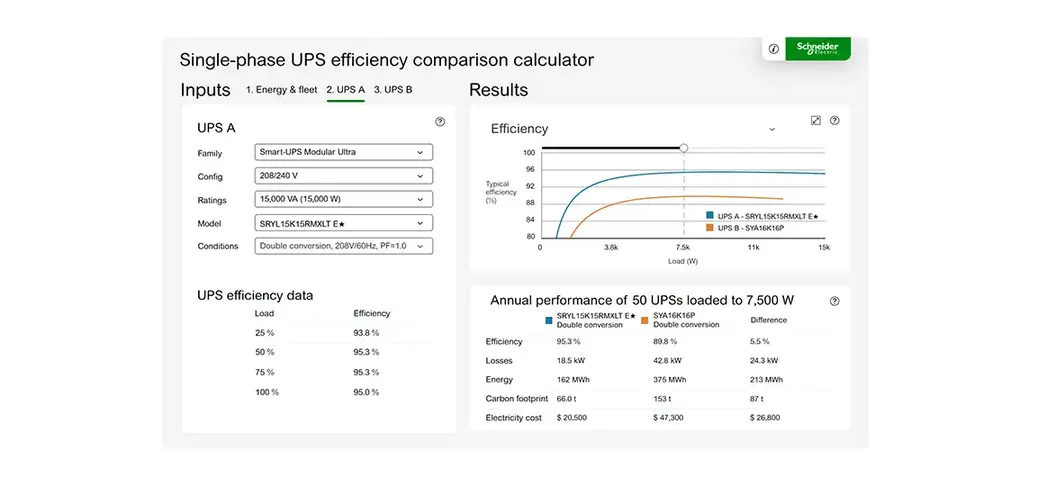The image size is (1038, 486).
Task: Open the Config dropdown 208/240 V
Action: (344, 176)
